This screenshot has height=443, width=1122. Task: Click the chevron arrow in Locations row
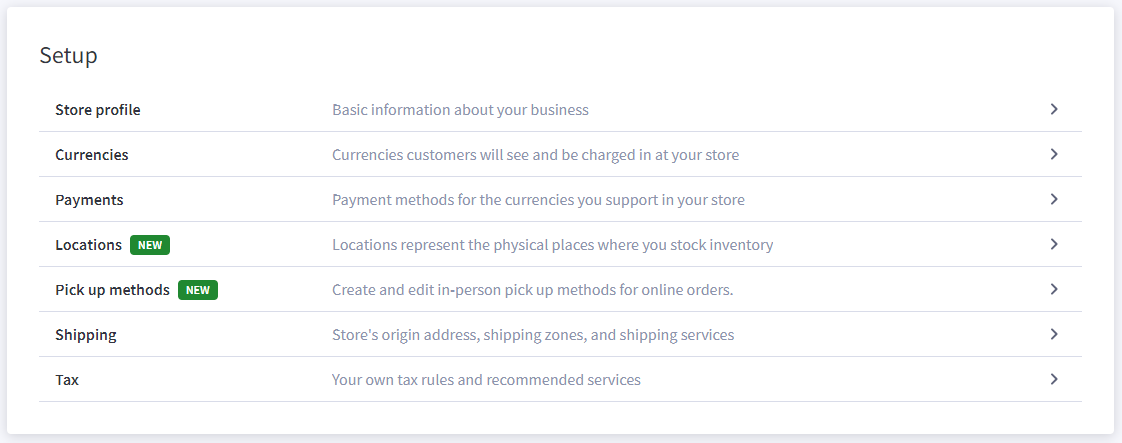(1053, 244)
